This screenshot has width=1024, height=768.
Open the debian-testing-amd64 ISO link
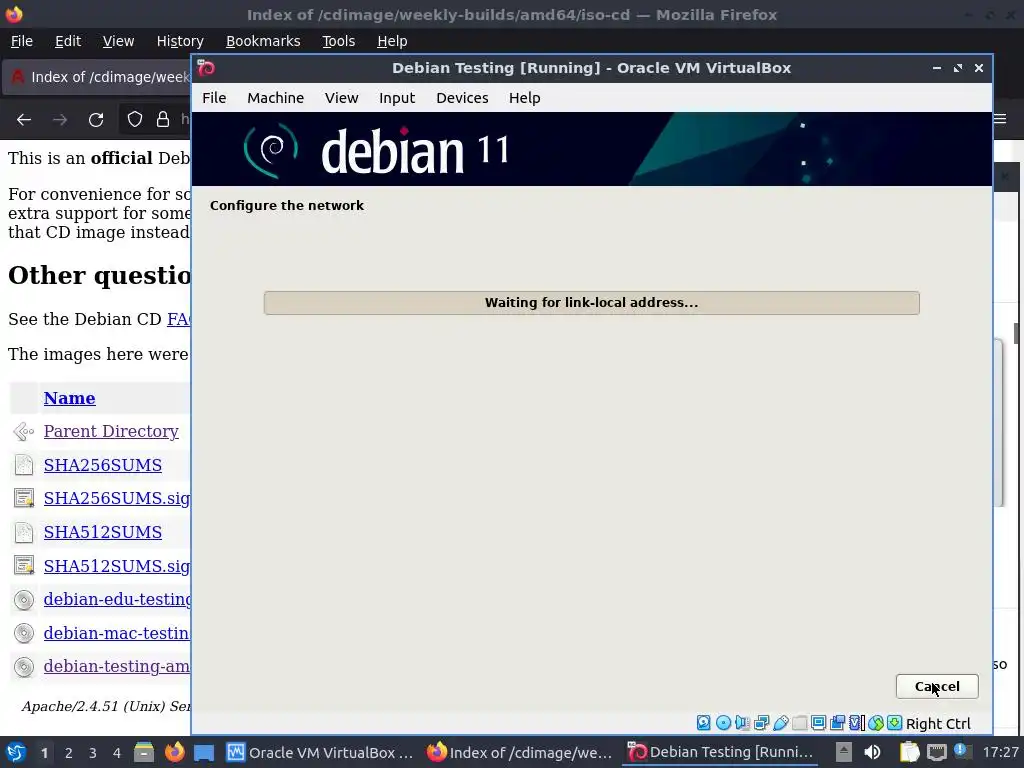point(117,666)
